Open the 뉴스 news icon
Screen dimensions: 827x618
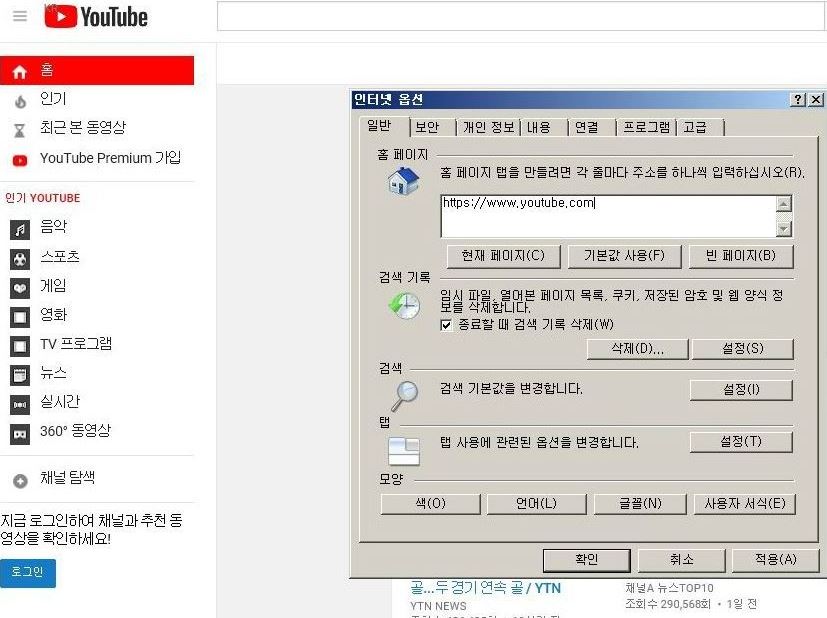[x=20, y=375]
